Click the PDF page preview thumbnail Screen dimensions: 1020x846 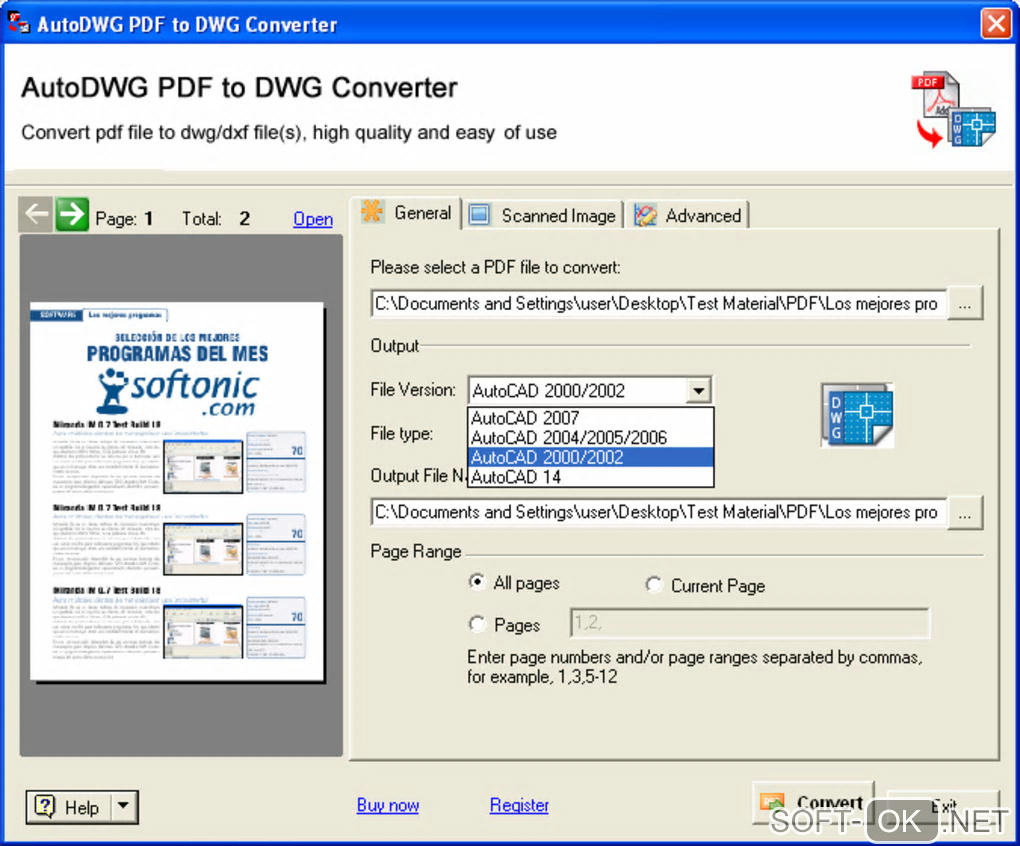(x=177, y=492)
